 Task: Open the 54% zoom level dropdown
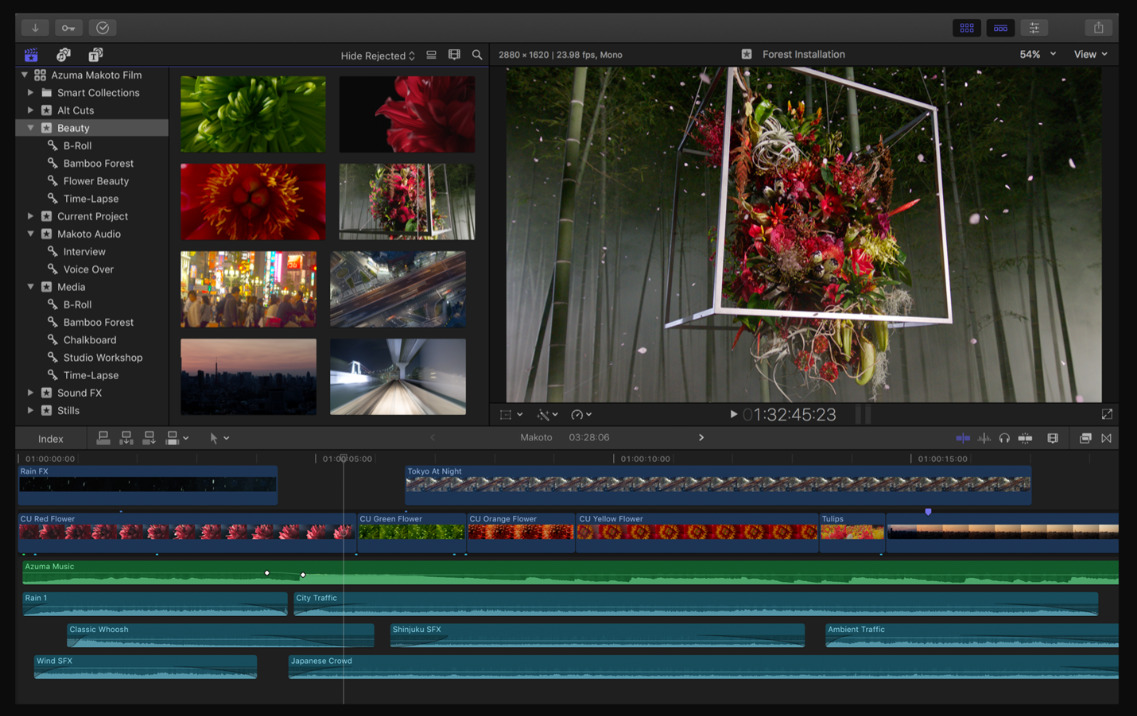(x=1038, y=54)
